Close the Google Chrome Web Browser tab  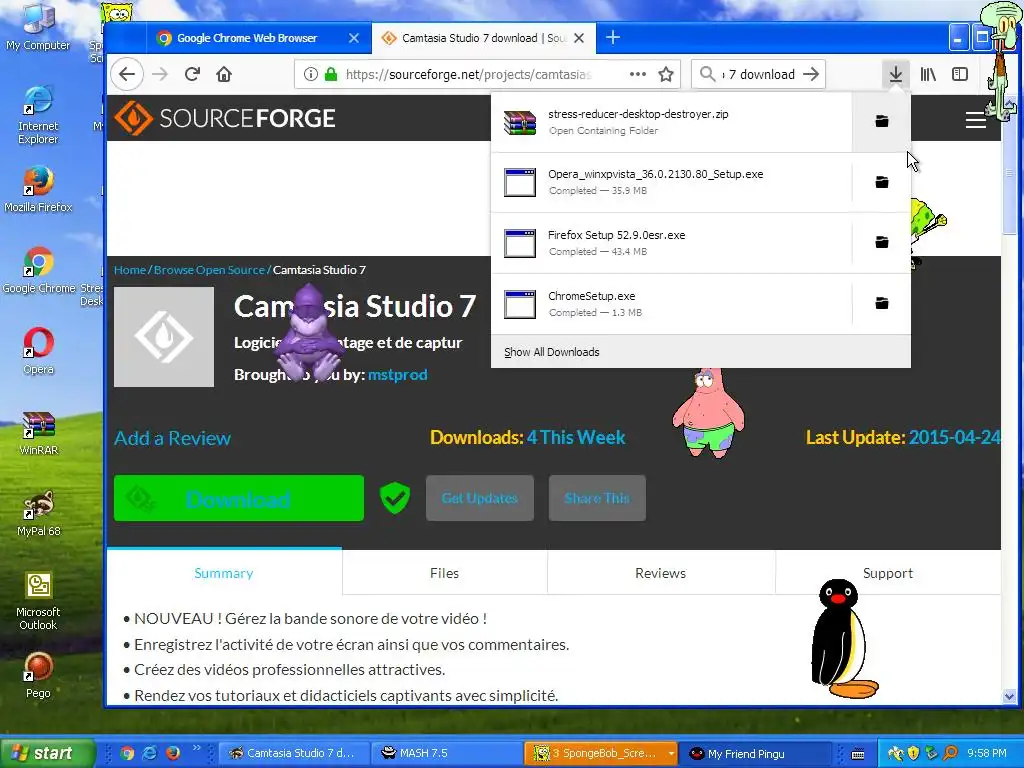tap(354, 38)
